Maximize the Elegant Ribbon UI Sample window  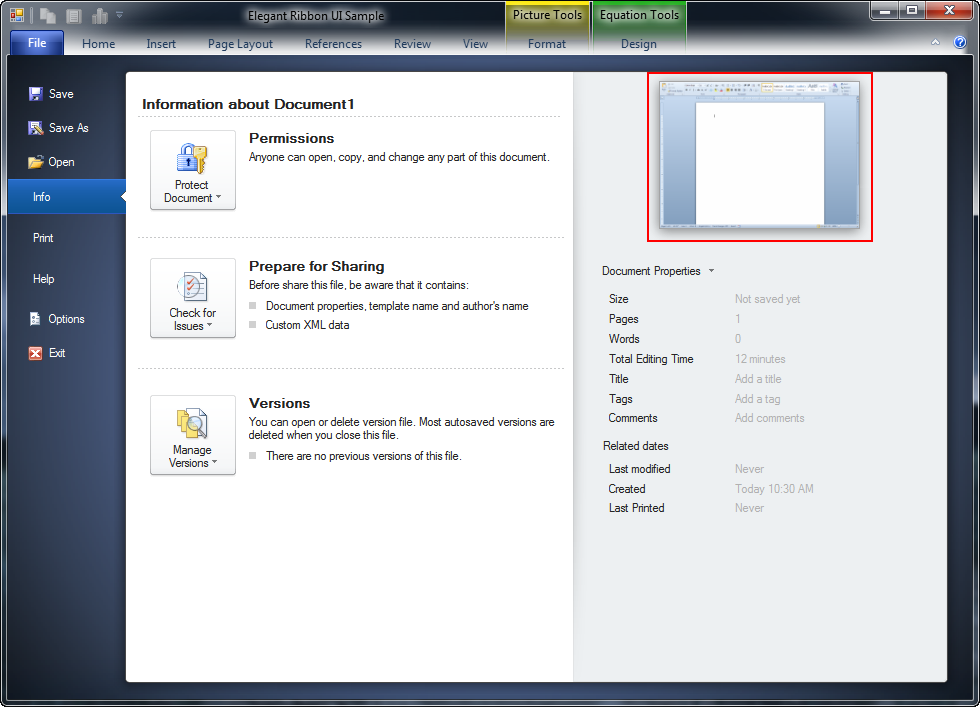click(912, 11)
